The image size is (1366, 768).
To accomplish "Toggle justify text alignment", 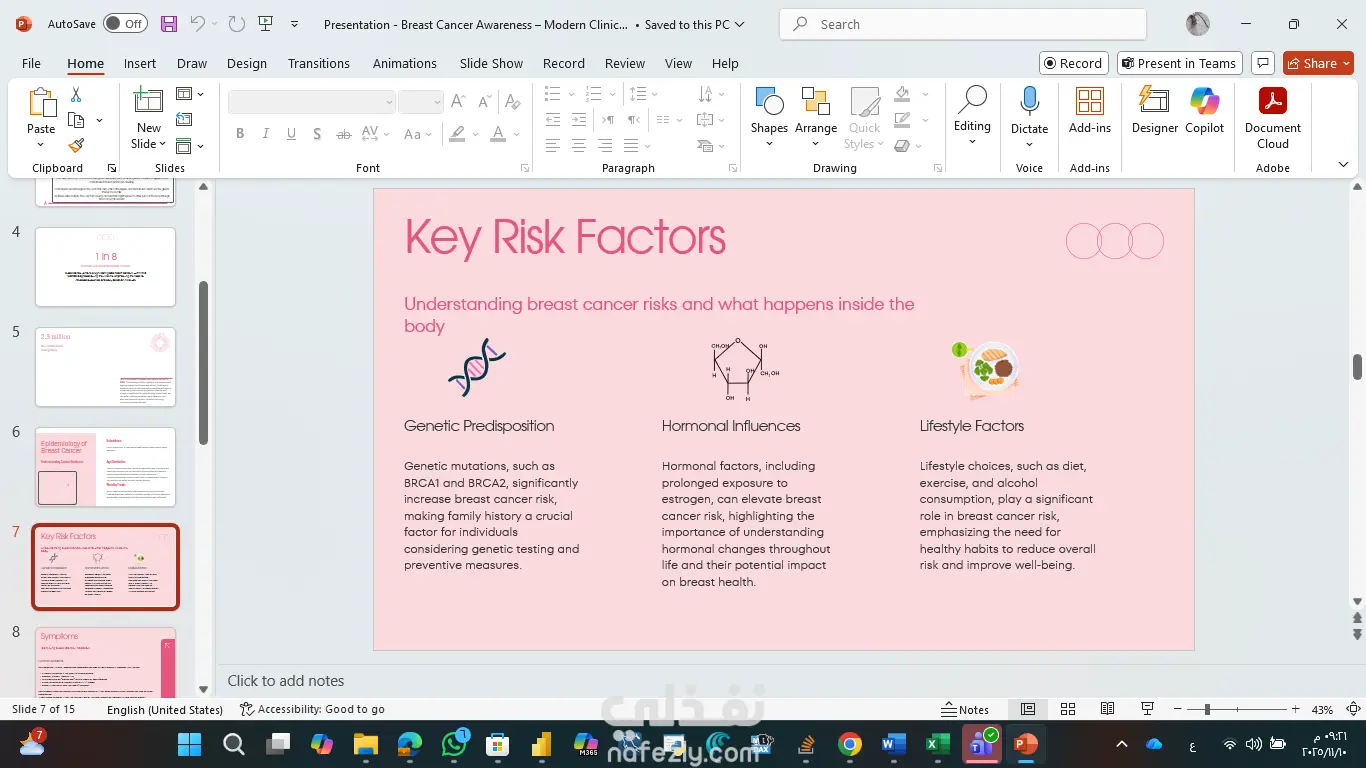I will click(632, 145).
